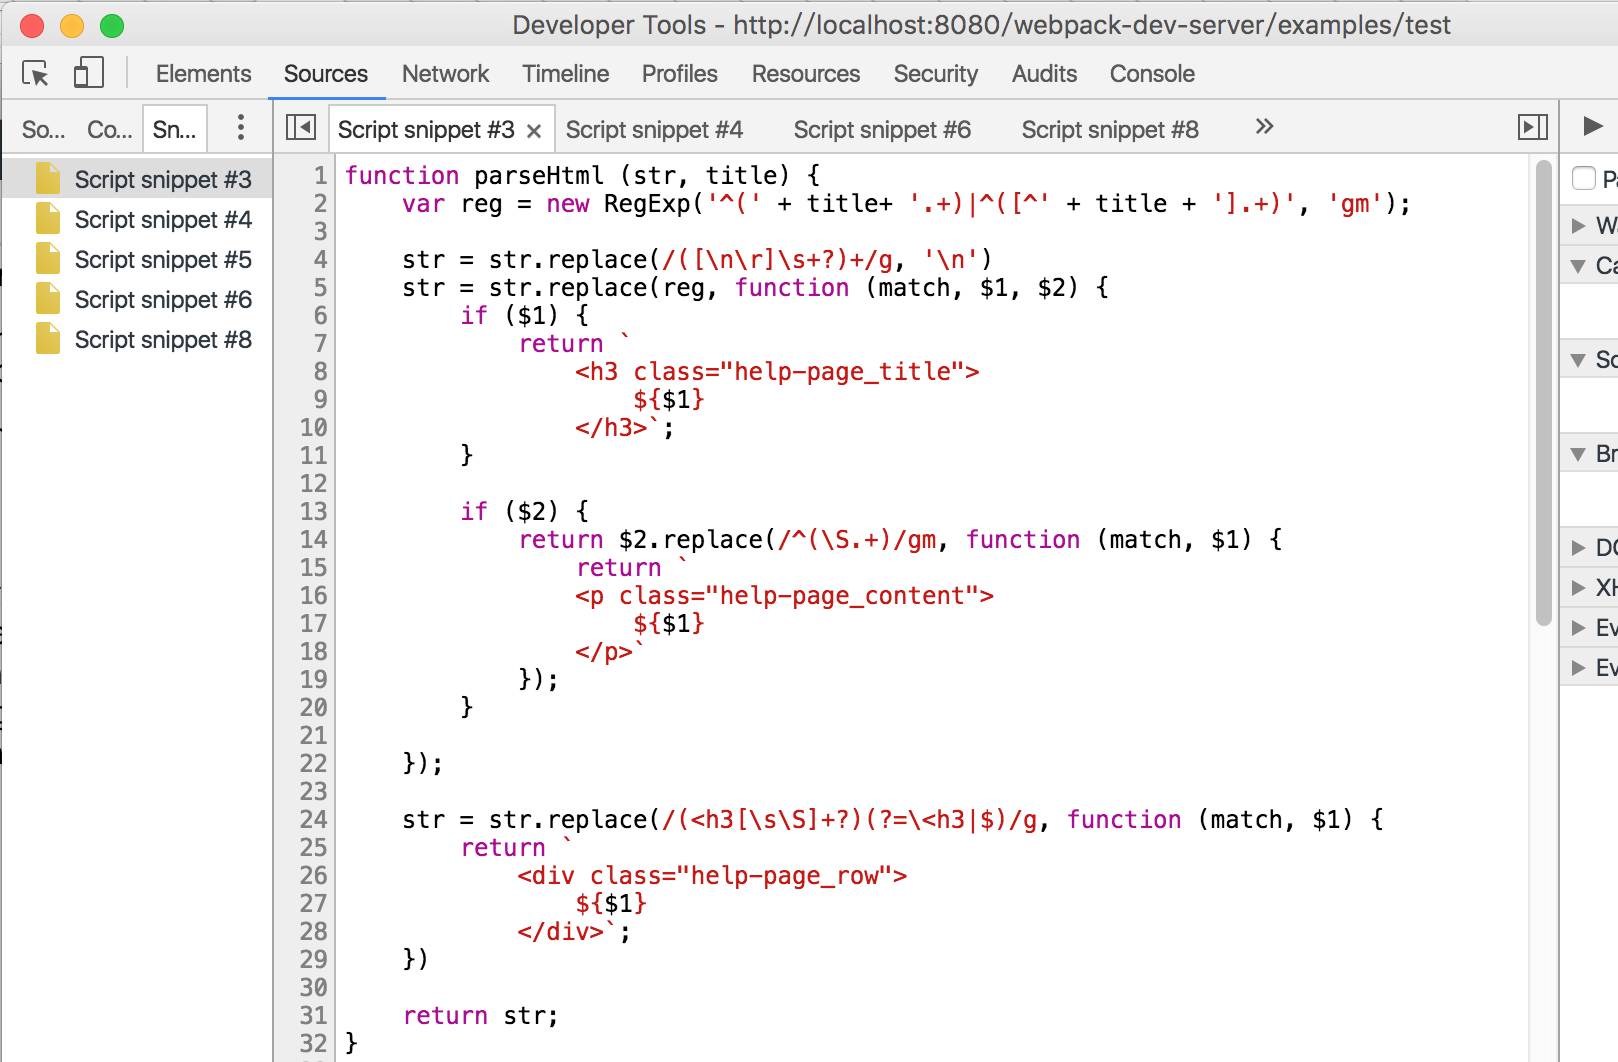Click 'return str;' on line 31
This screenshot has width=1618, height=1062.
click(x=481, y=1016)
